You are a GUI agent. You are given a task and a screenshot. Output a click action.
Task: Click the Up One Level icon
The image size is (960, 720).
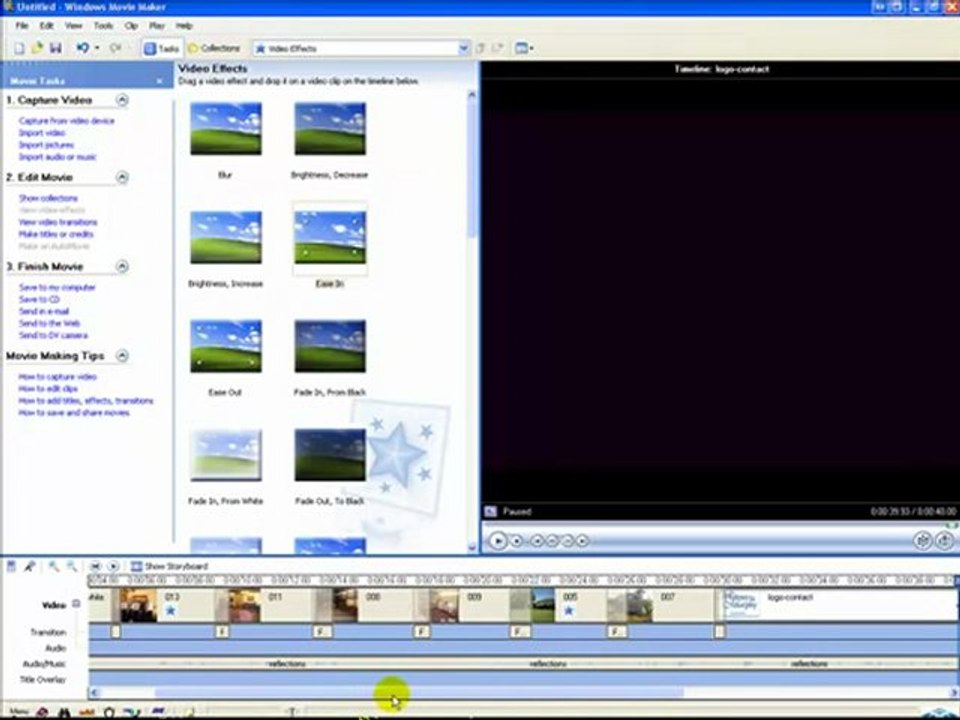(481, 48)
